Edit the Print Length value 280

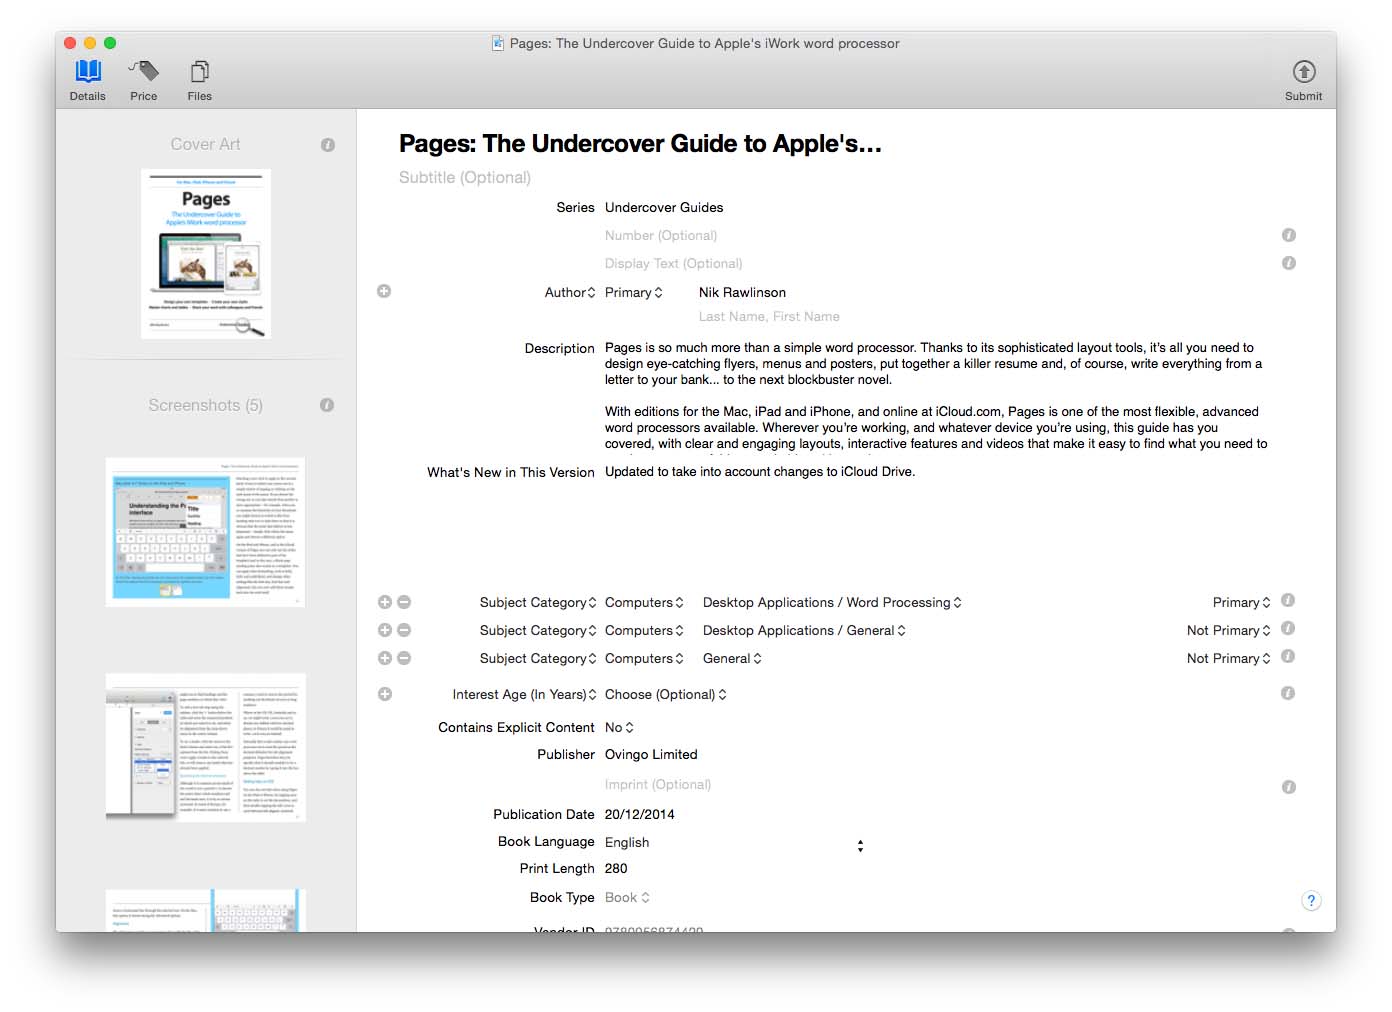(x=616, y=868)
